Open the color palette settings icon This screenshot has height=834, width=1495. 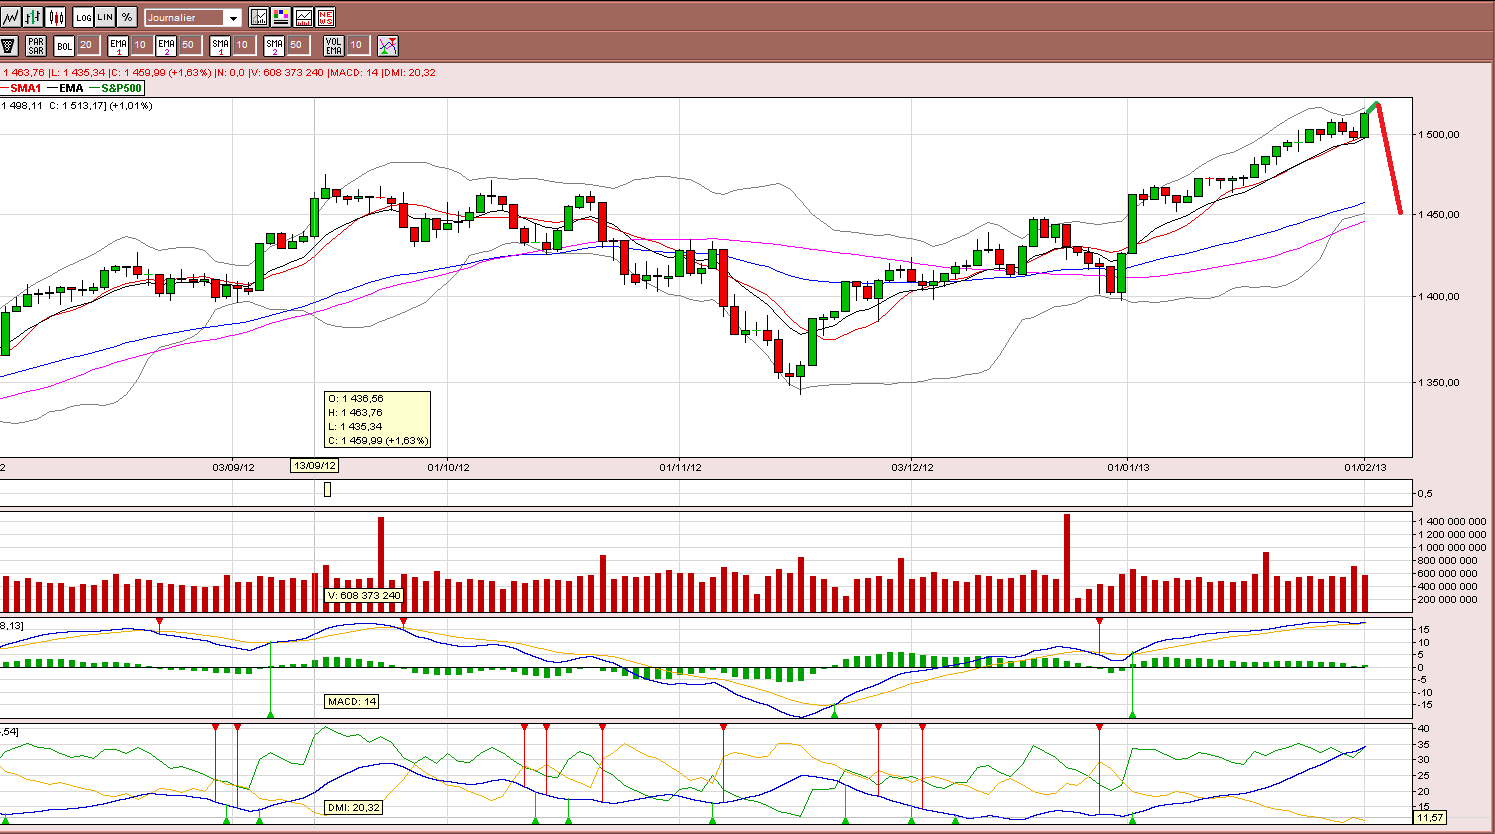(281, 17)
